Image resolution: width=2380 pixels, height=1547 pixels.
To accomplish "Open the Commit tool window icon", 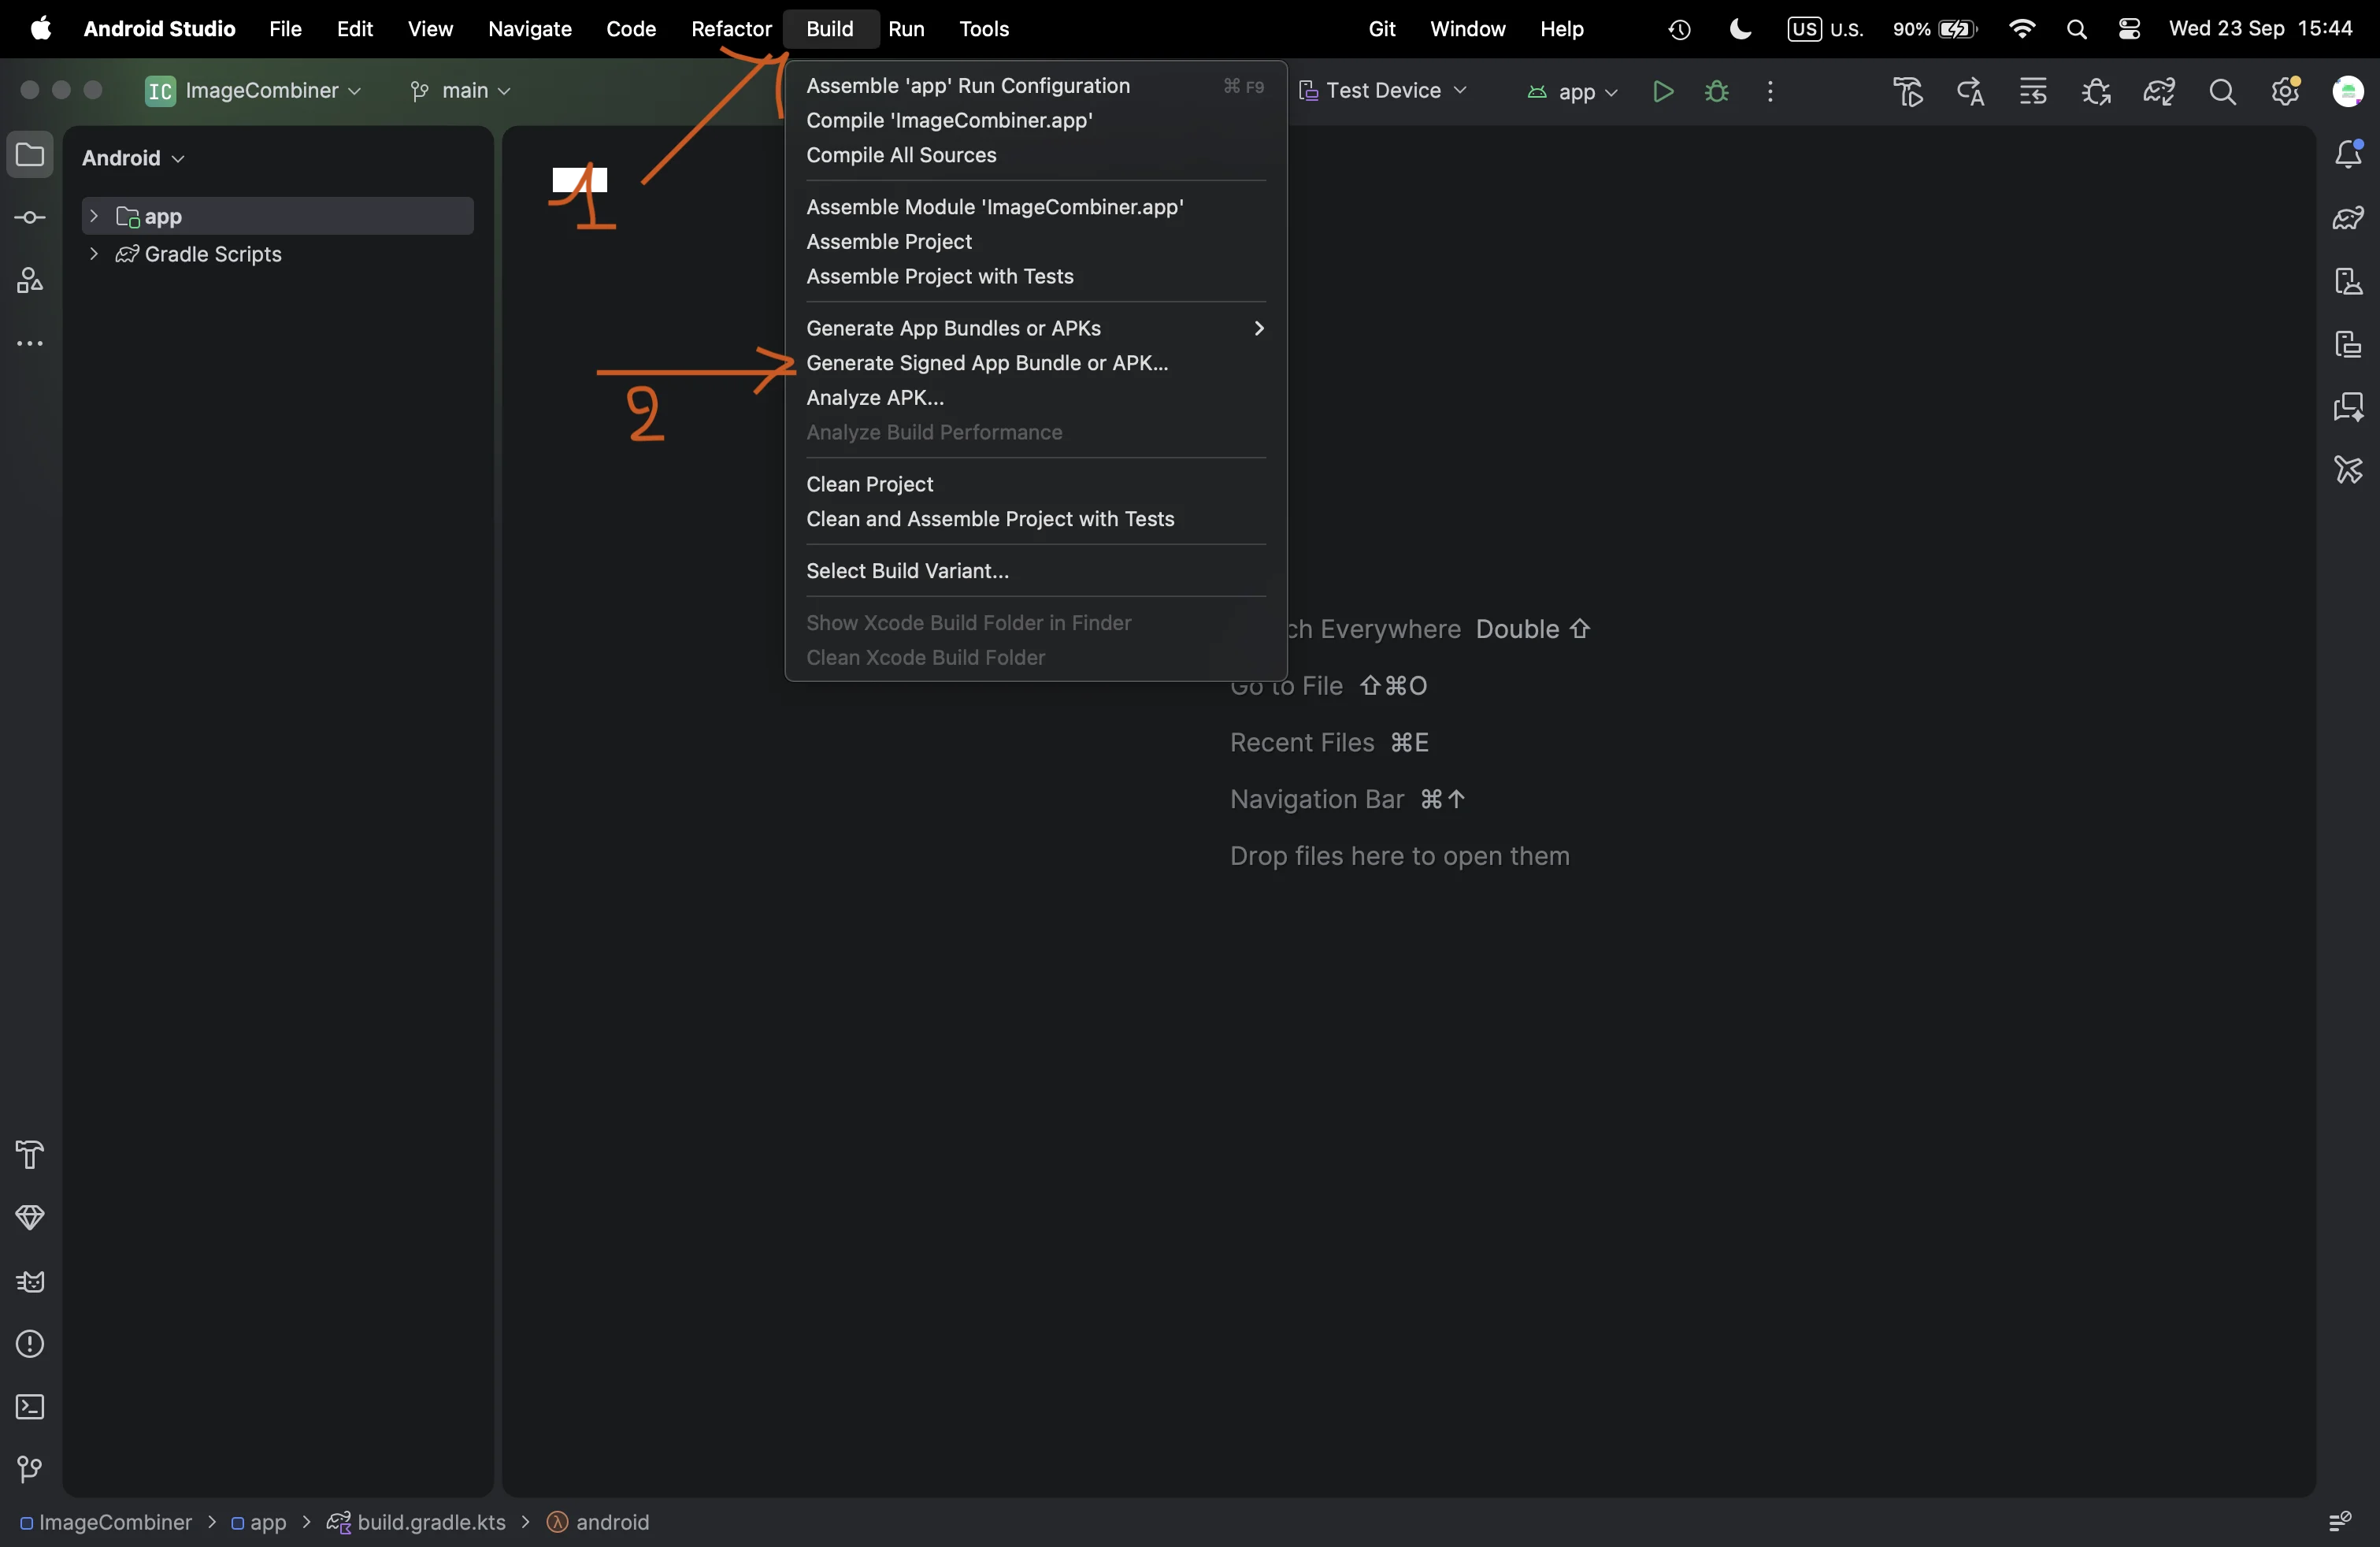I will [x=30, y=218].
